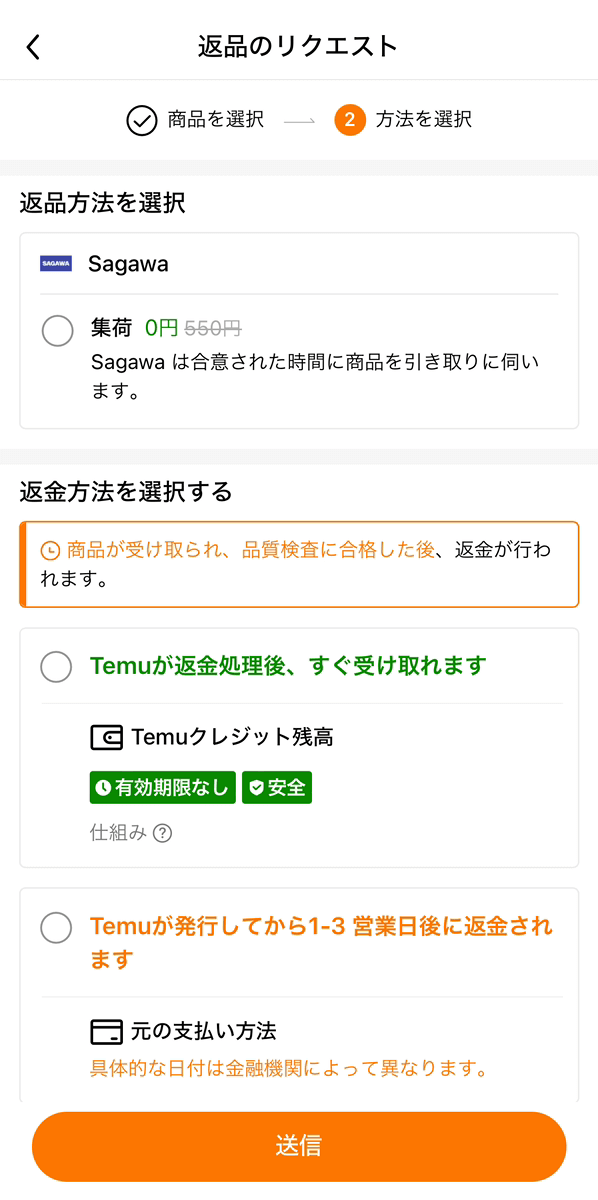Click the orange refund timing notice banner
The width and height of the screenshot is (598, 1200).
coord(299,564)
